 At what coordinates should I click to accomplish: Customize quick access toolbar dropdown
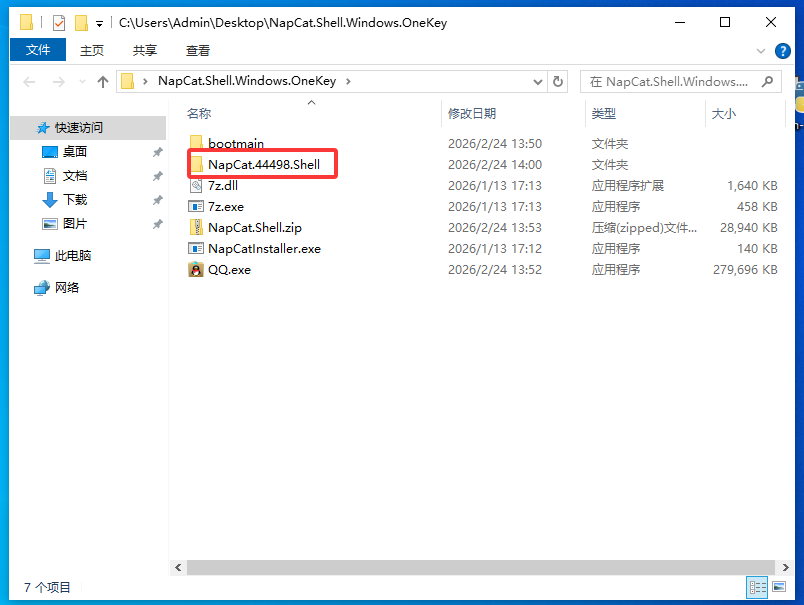click(x=99, y=23)
